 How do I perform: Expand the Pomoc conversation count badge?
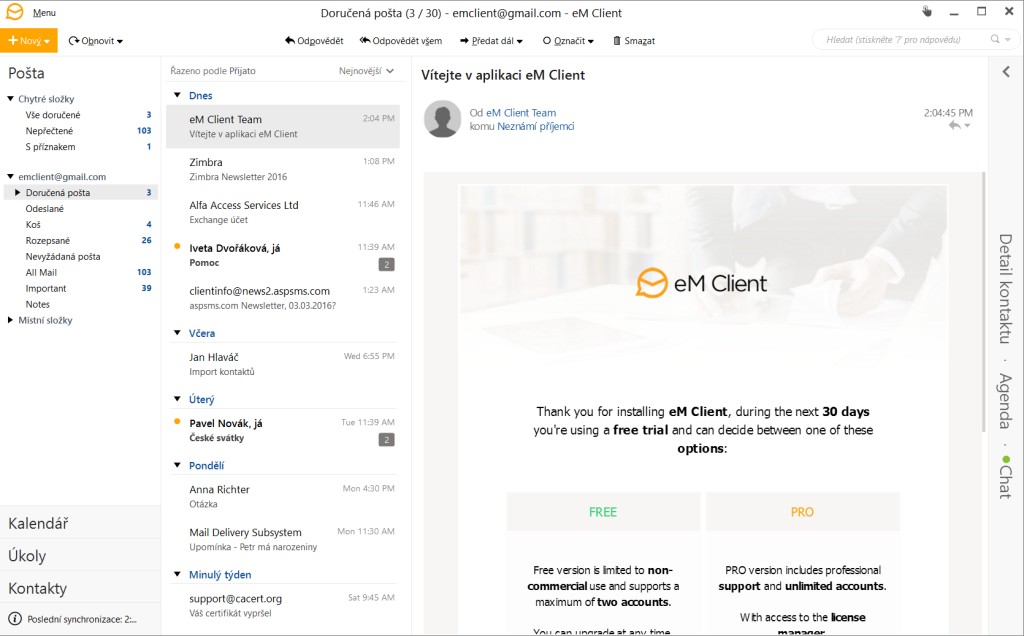click(387, 264)
